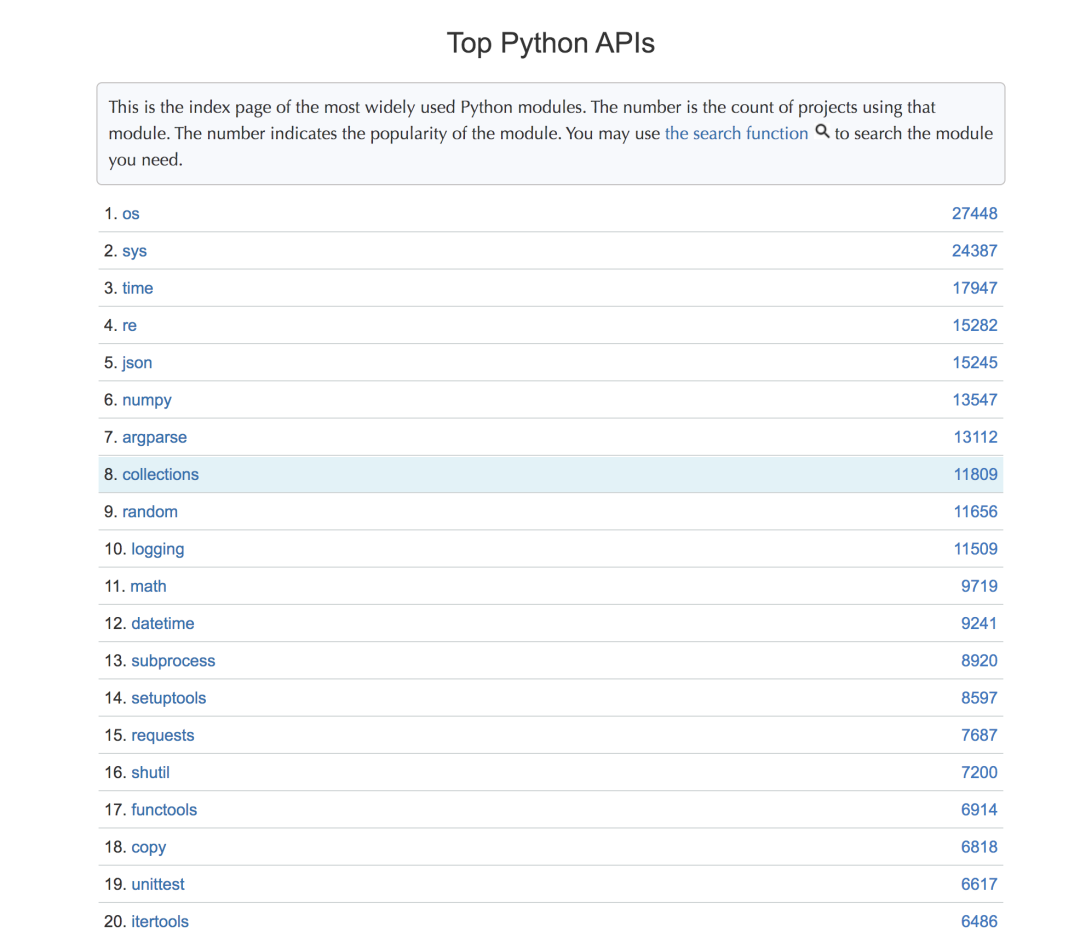Open the requests module page
The image size is (1080, 937).
(x=162, y=734)
